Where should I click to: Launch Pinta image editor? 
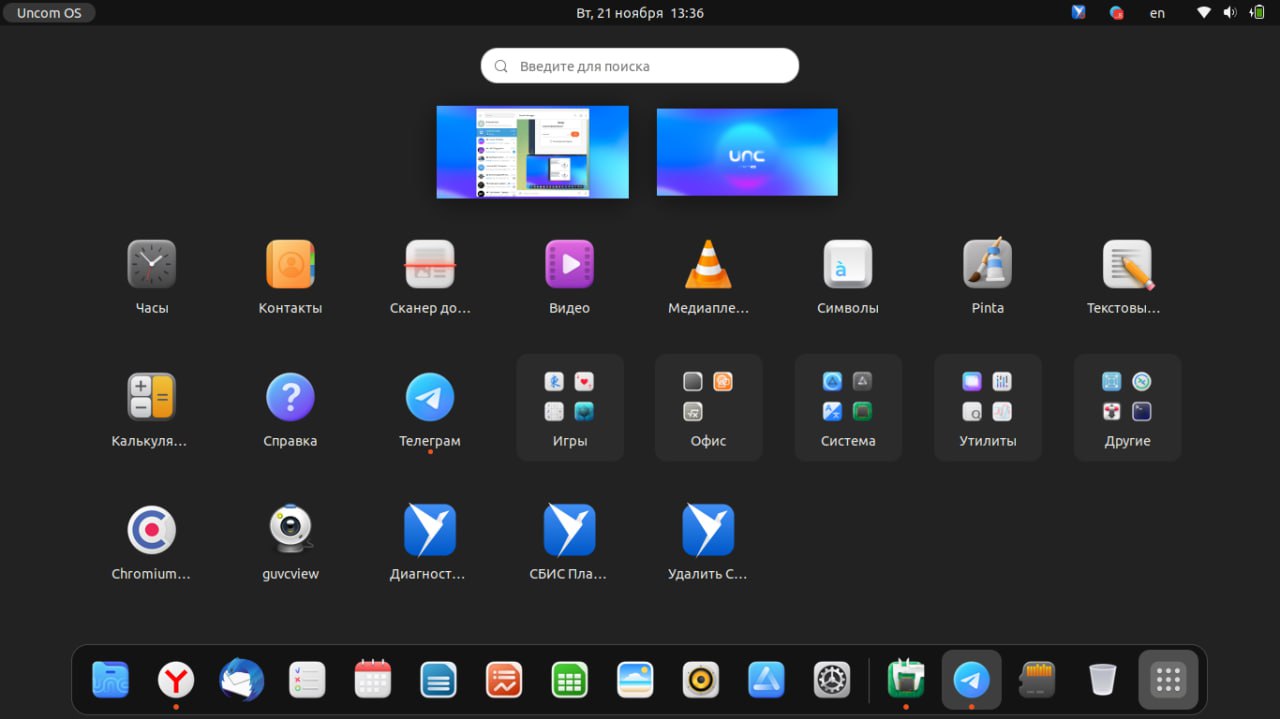pyautogui.click(x=987, y=265)
